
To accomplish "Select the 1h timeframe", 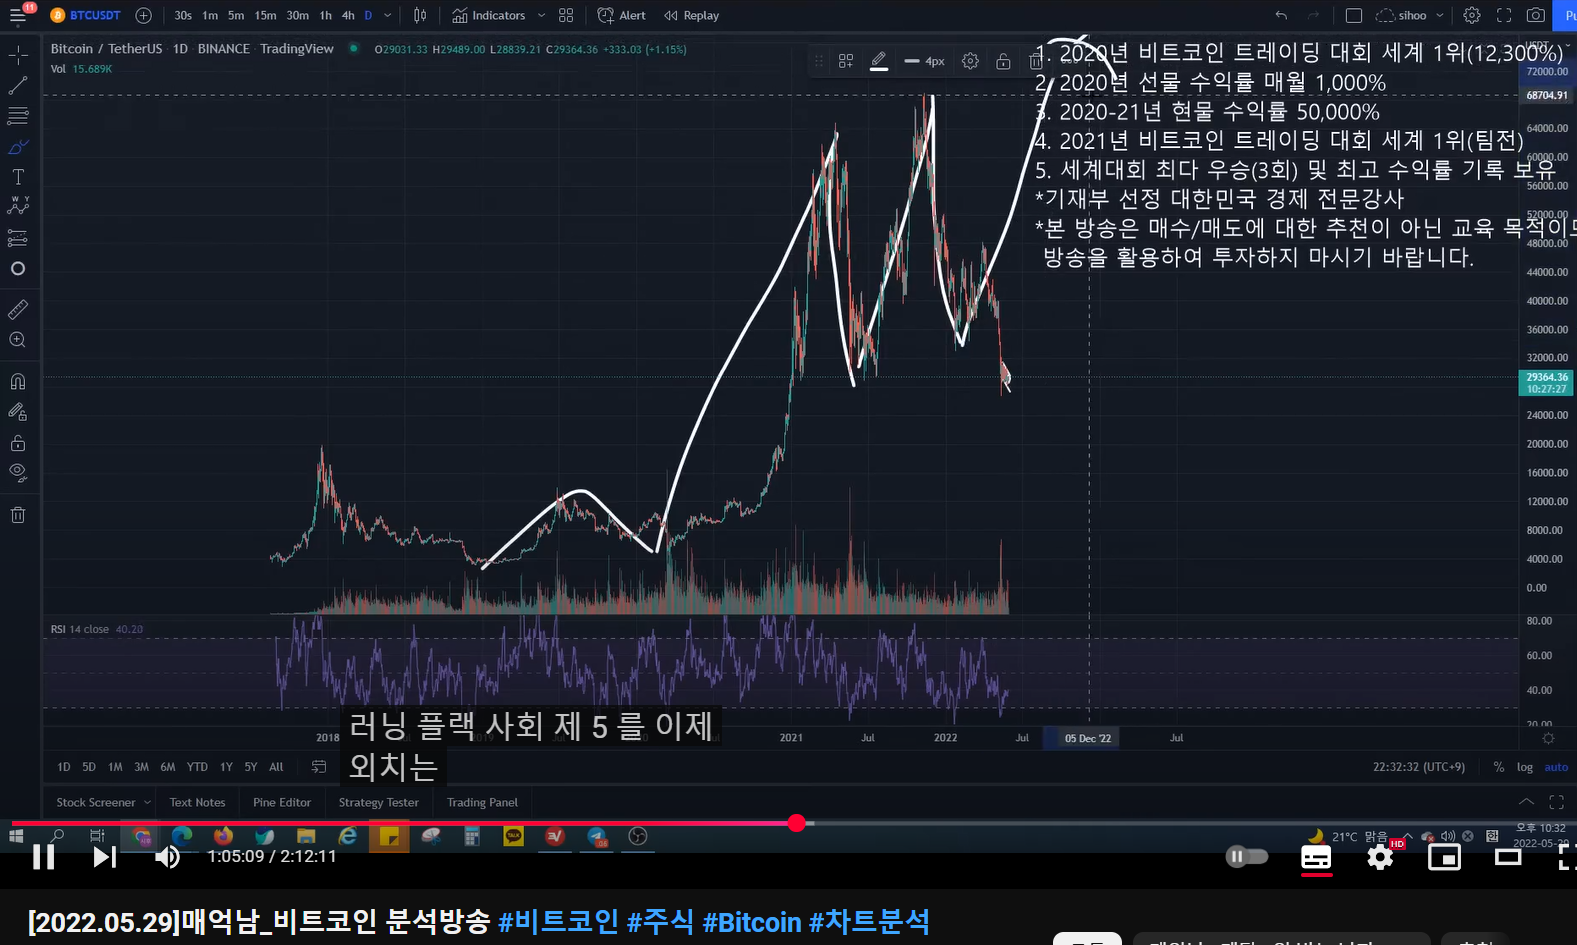I will 326,15.
